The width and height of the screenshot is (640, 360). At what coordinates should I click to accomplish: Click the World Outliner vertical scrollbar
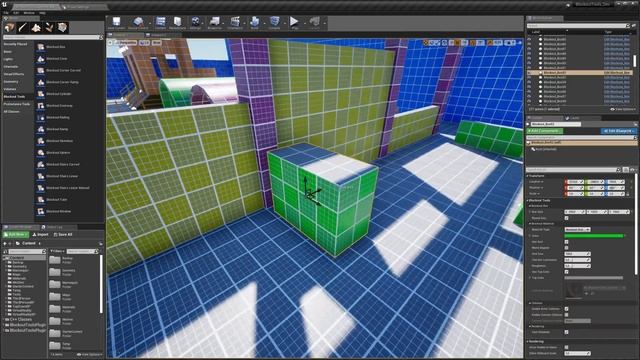pyautogui.click(x=634, y=61)
